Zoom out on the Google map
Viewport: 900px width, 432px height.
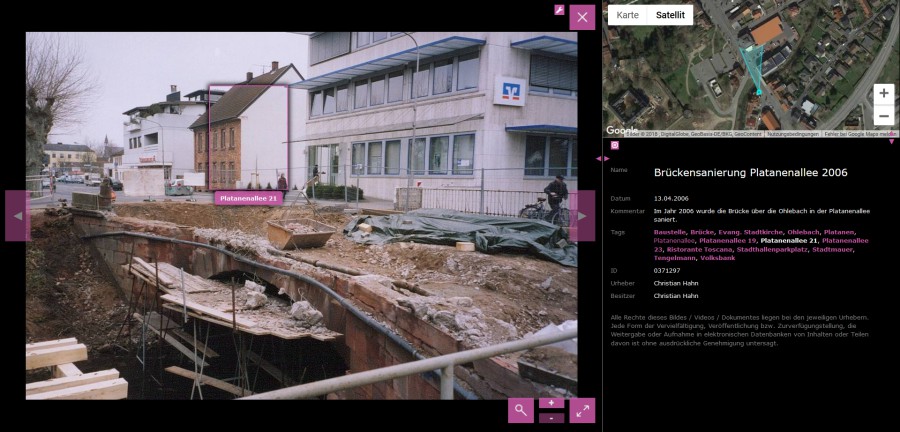[x=883, y=115]
